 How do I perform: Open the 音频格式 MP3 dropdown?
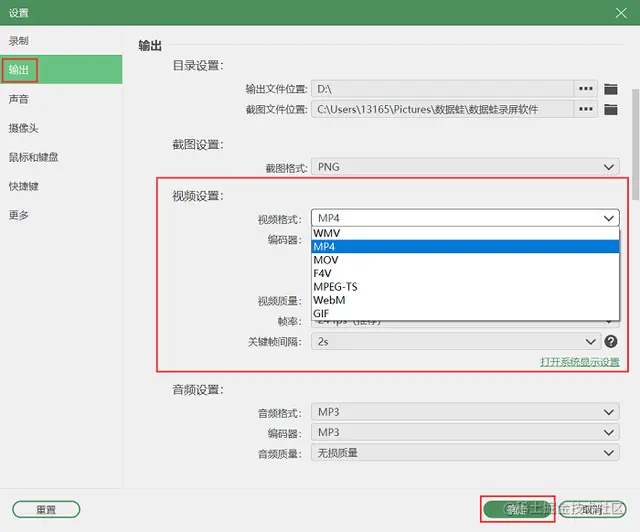465,412
